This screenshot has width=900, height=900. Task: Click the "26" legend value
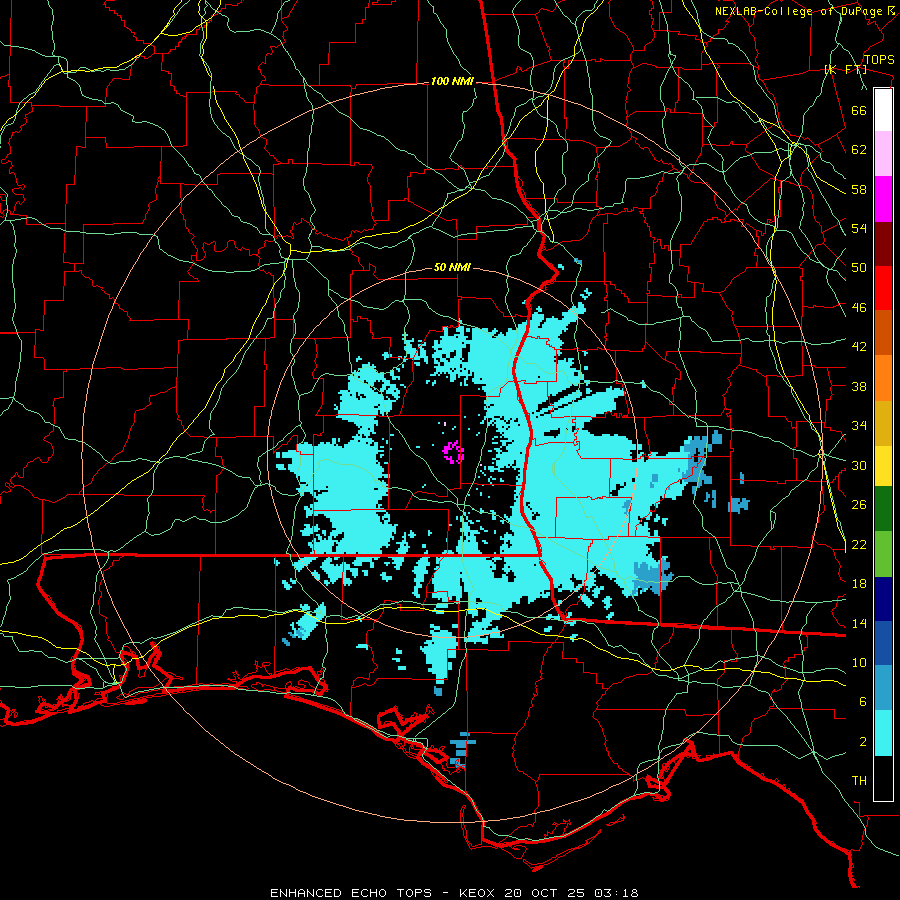[859, 505]
